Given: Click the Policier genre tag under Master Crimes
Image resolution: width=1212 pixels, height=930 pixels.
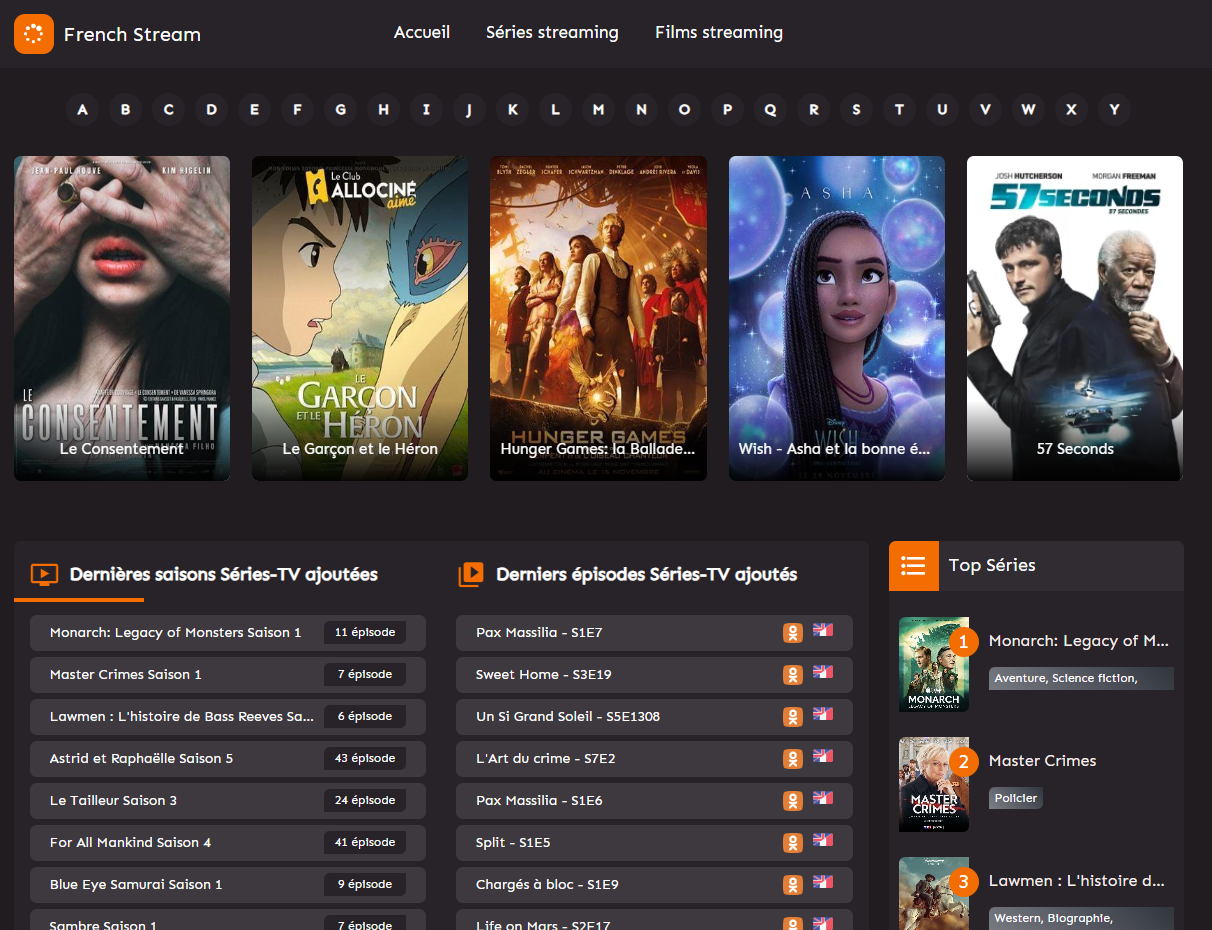Looking at the screenshot, I should tap(1016, 798).
